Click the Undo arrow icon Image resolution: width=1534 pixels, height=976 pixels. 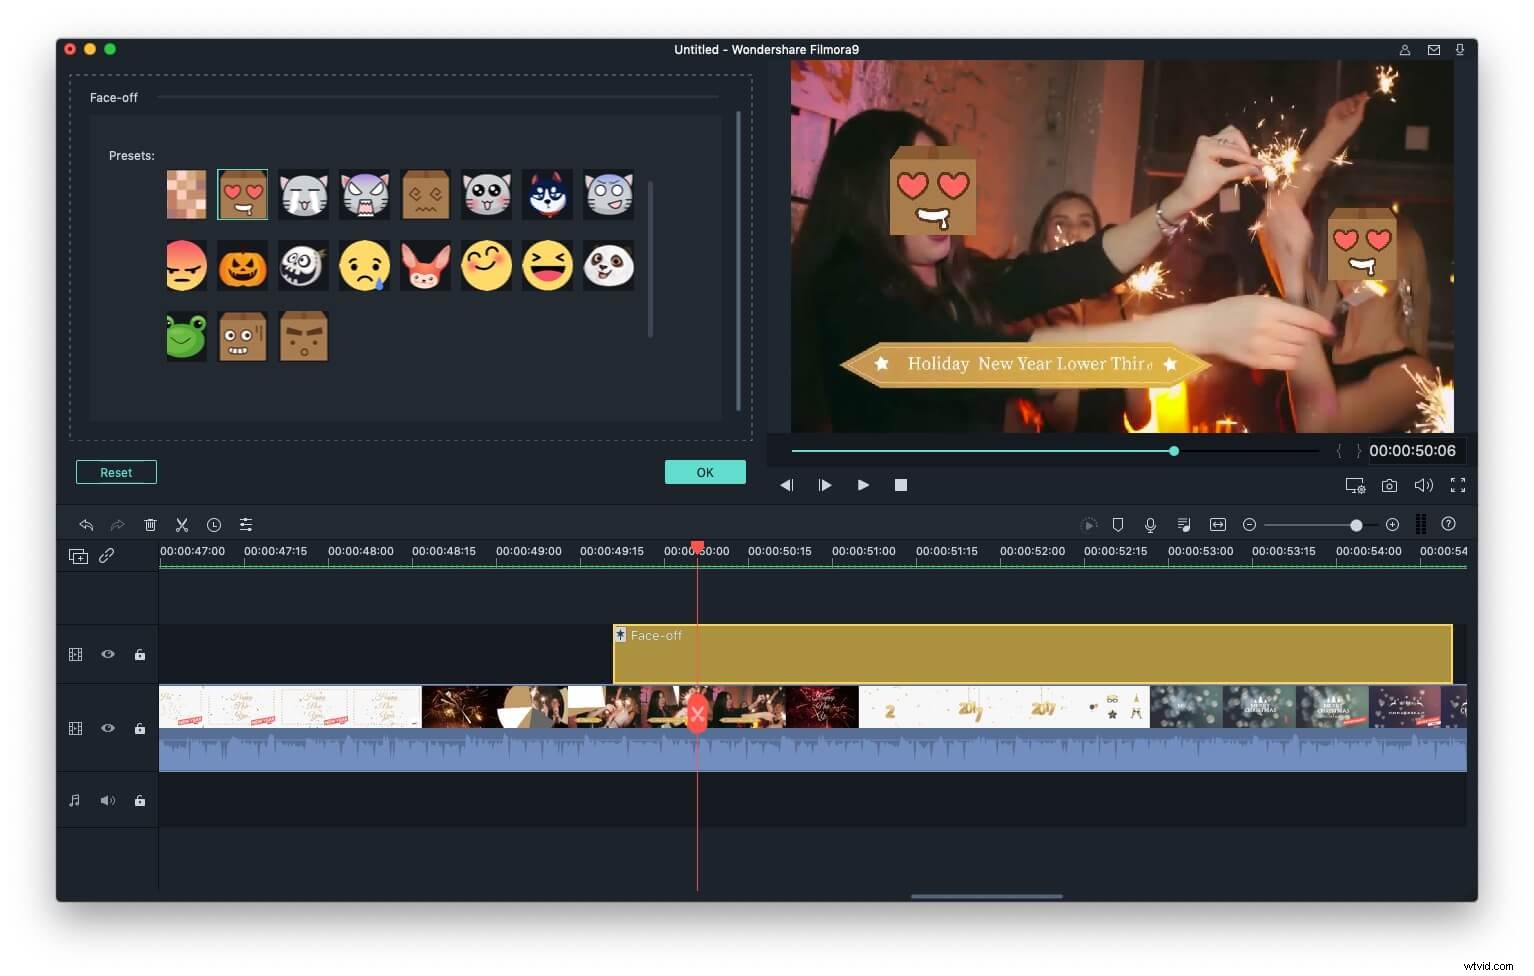(x=86, y=524)
